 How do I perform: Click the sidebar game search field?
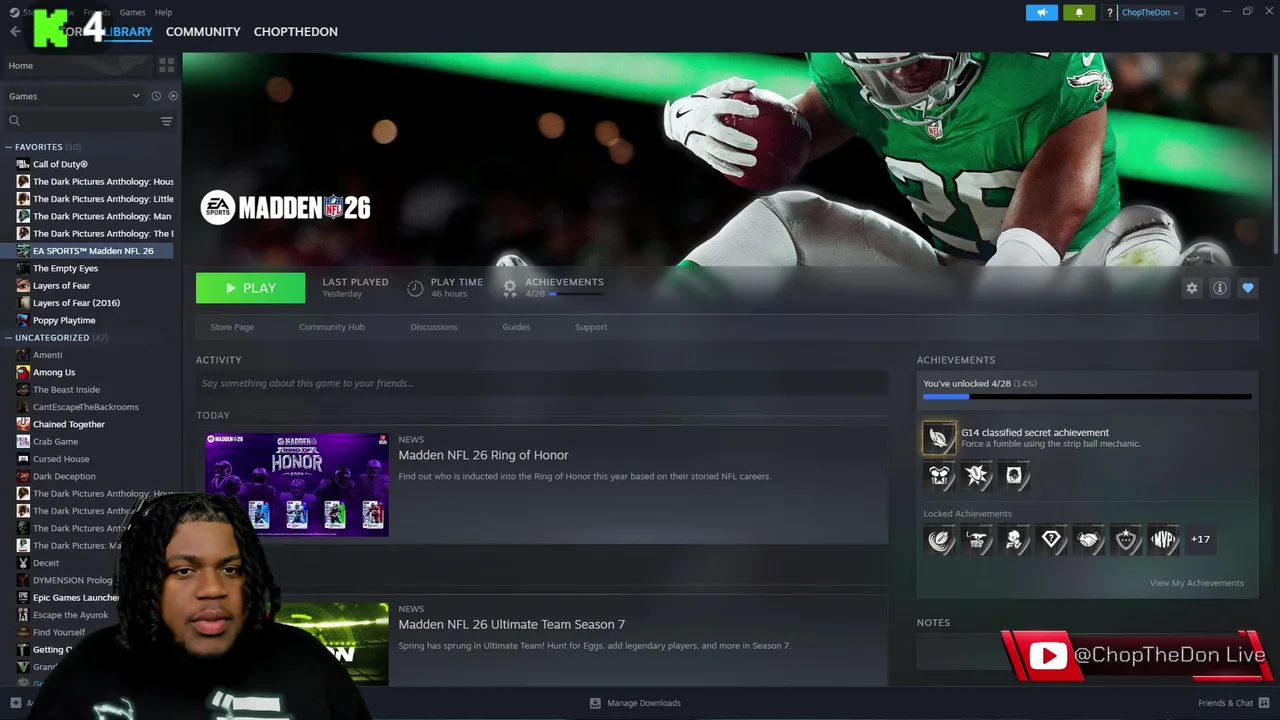(x=90, y=121)
